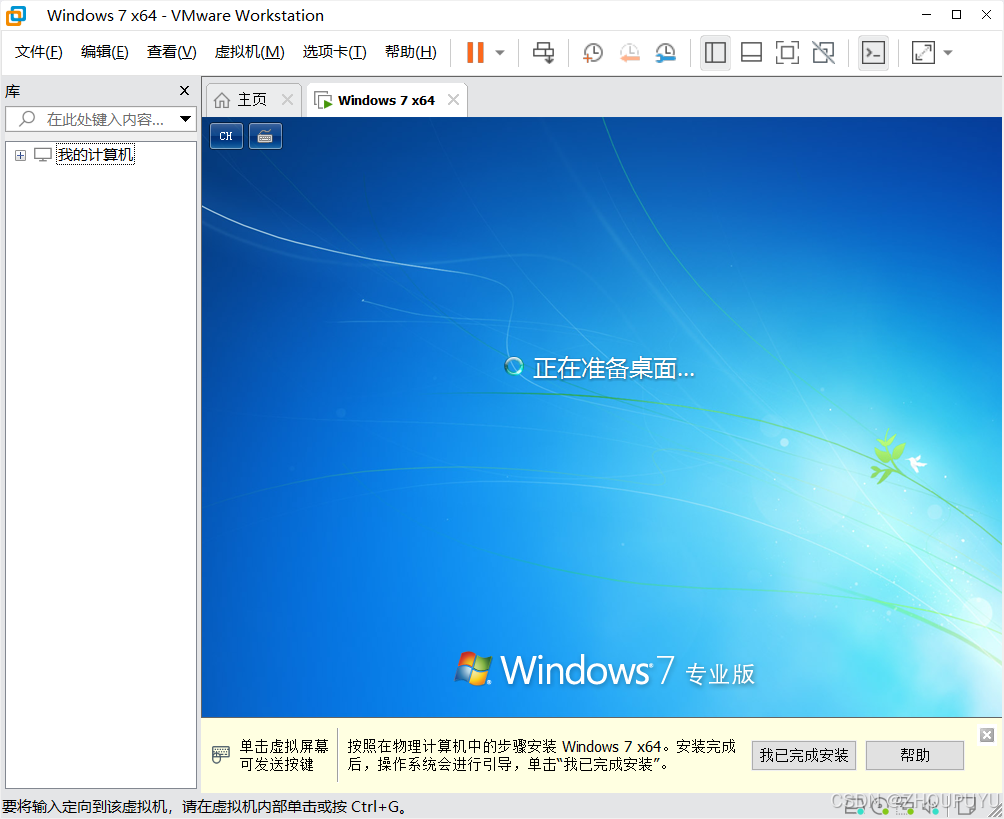Pause the virtual machine with the orange button
This screenshot has width=1004, height=819.
[475, 53]
